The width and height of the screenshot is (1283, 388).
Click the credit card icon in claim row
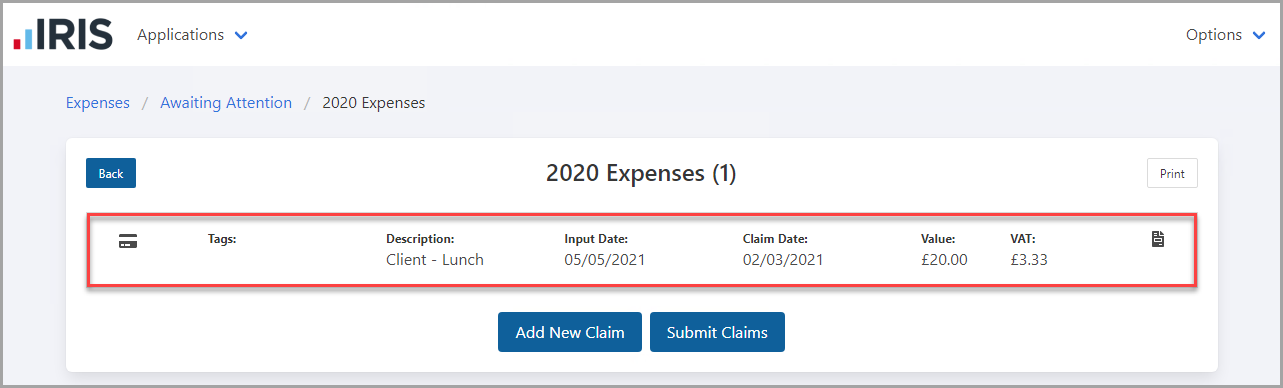point(128,240)
